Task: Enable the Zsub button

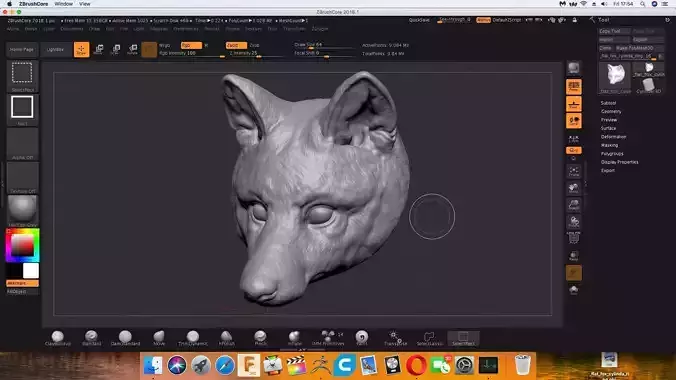Action: click(254, 45)
